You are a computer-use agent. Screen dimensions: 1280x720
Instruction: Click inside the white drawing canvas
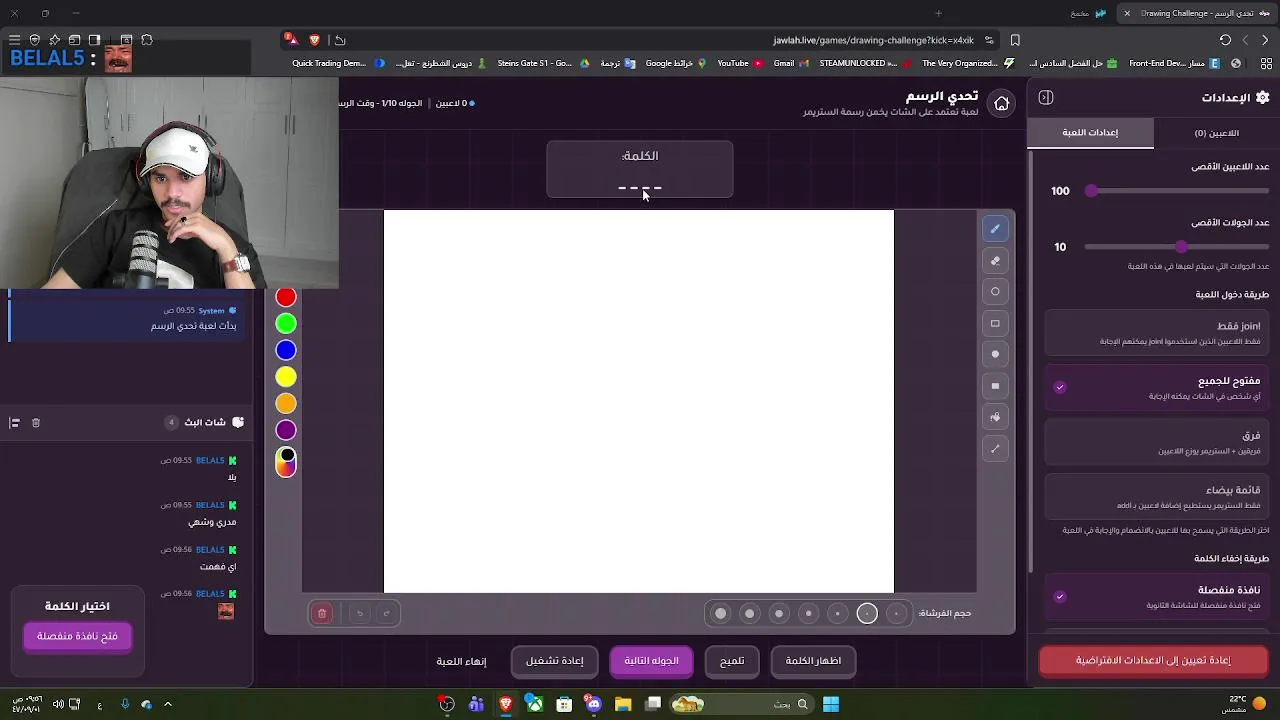pos(639,401)
